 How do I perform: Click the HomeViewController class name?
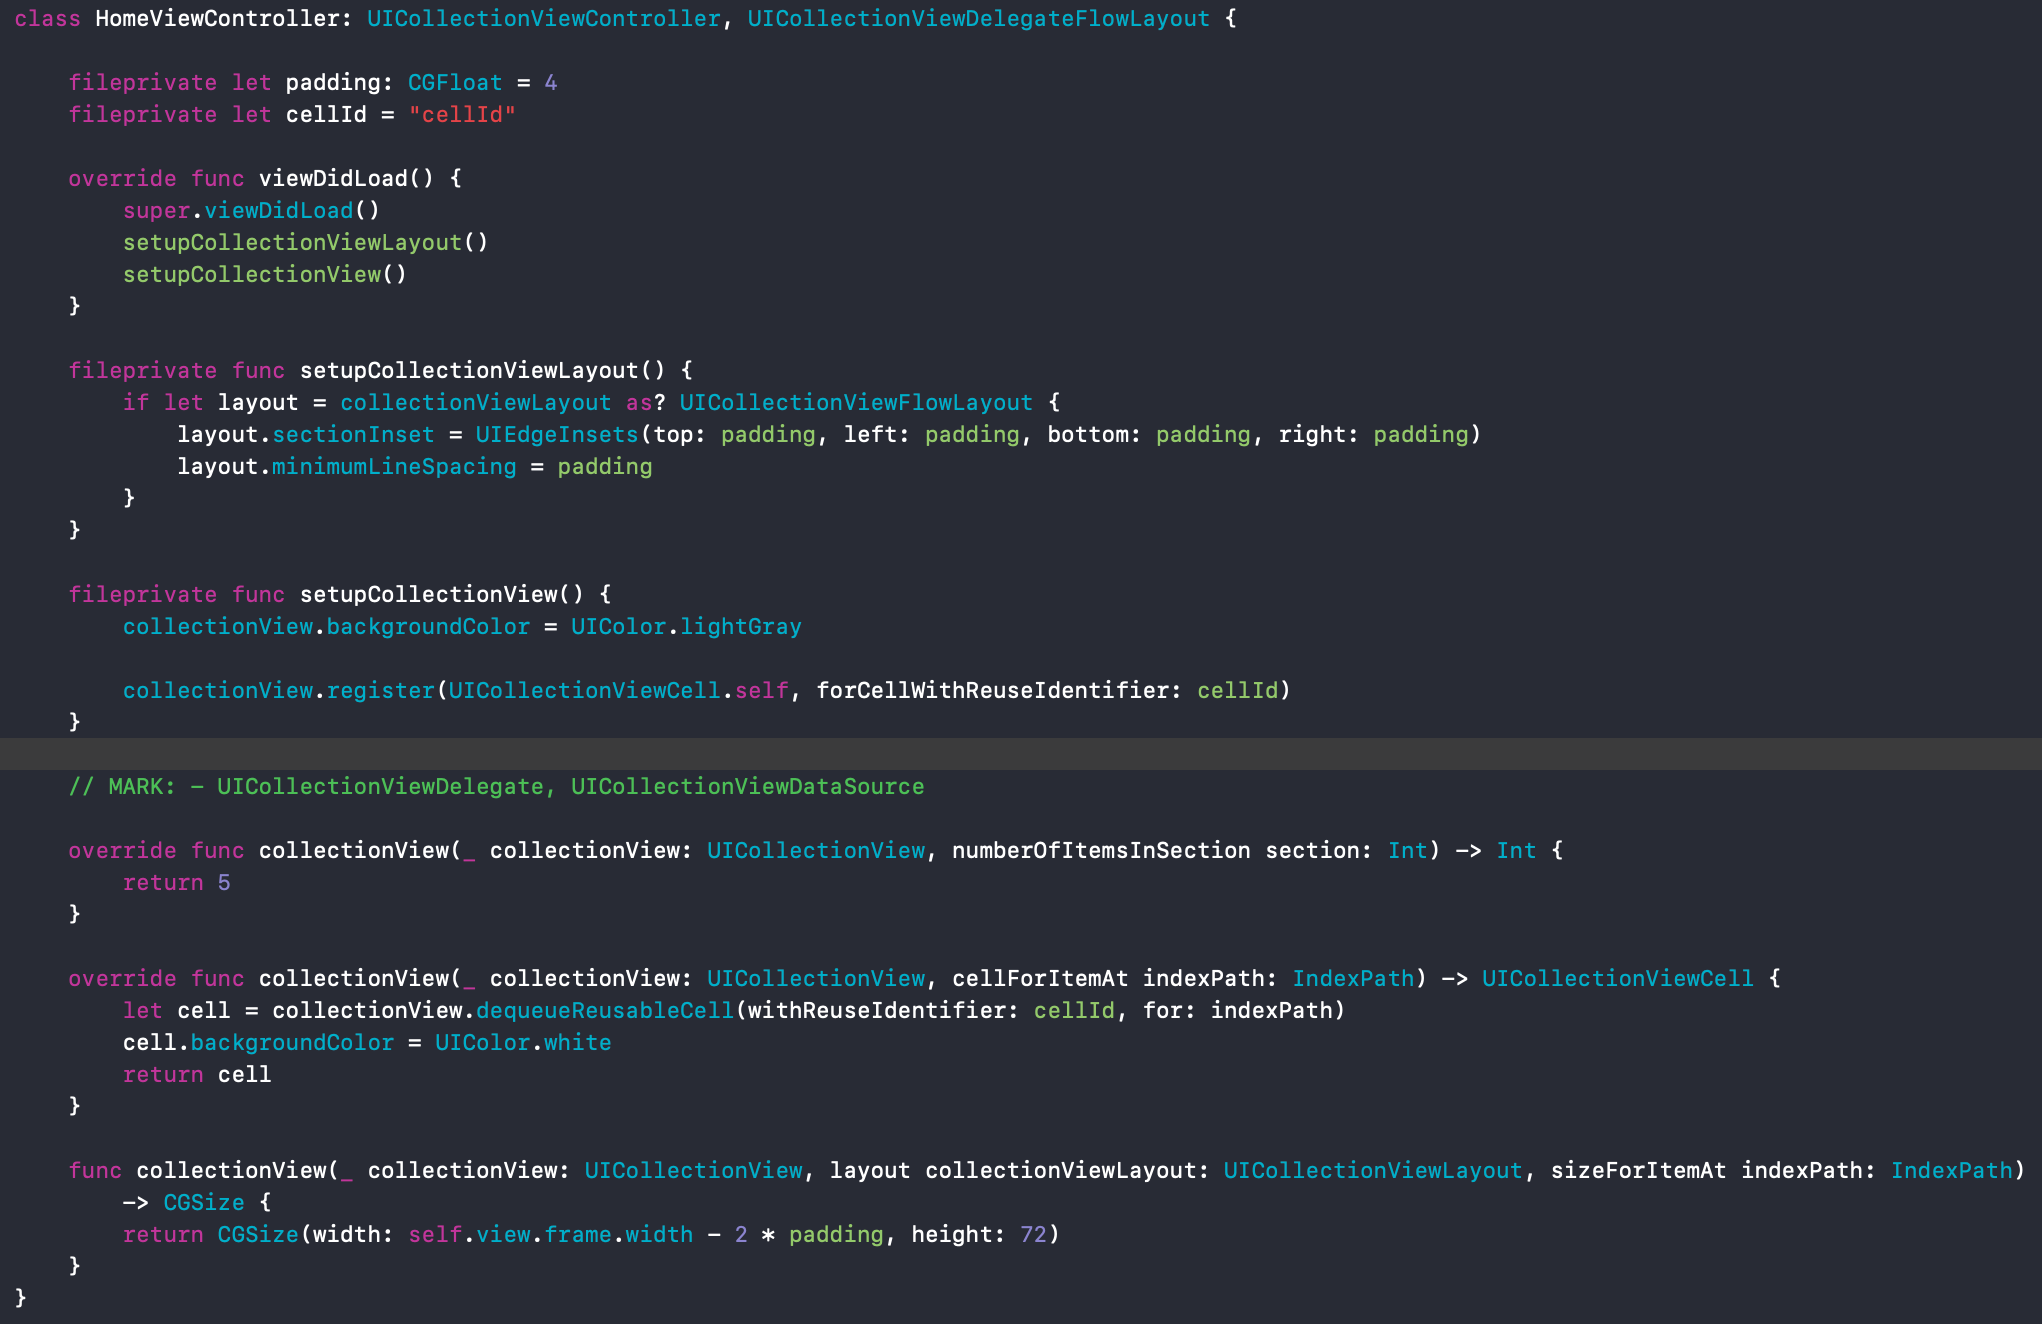[217, 18]
